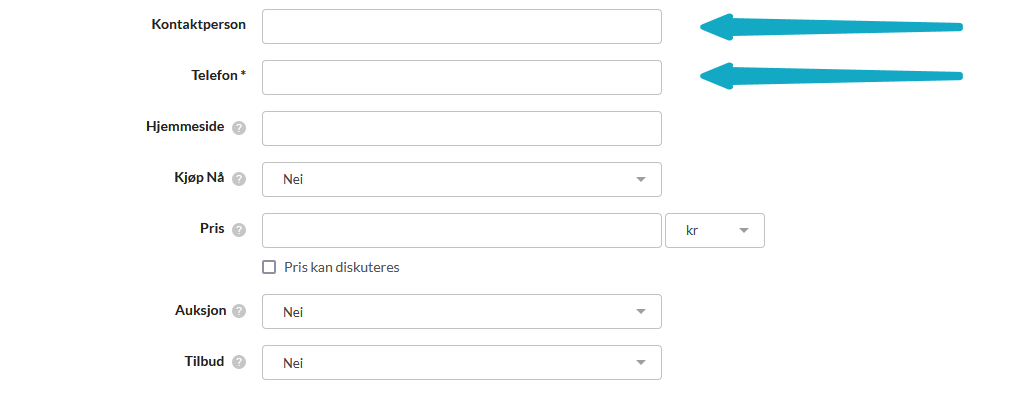Click the Telefon field label
1016x405 pixels.
coord(218,75)
